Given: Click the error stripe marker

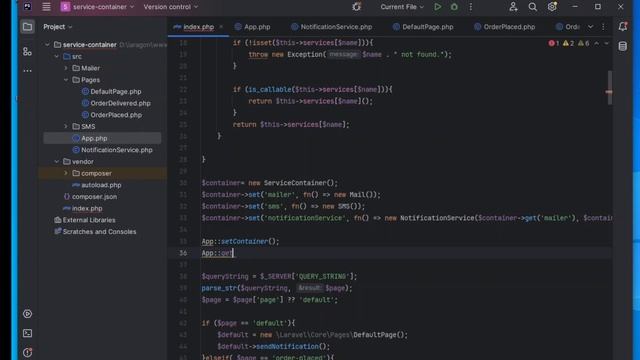Looking at the screenshot, I should (609, 92).
